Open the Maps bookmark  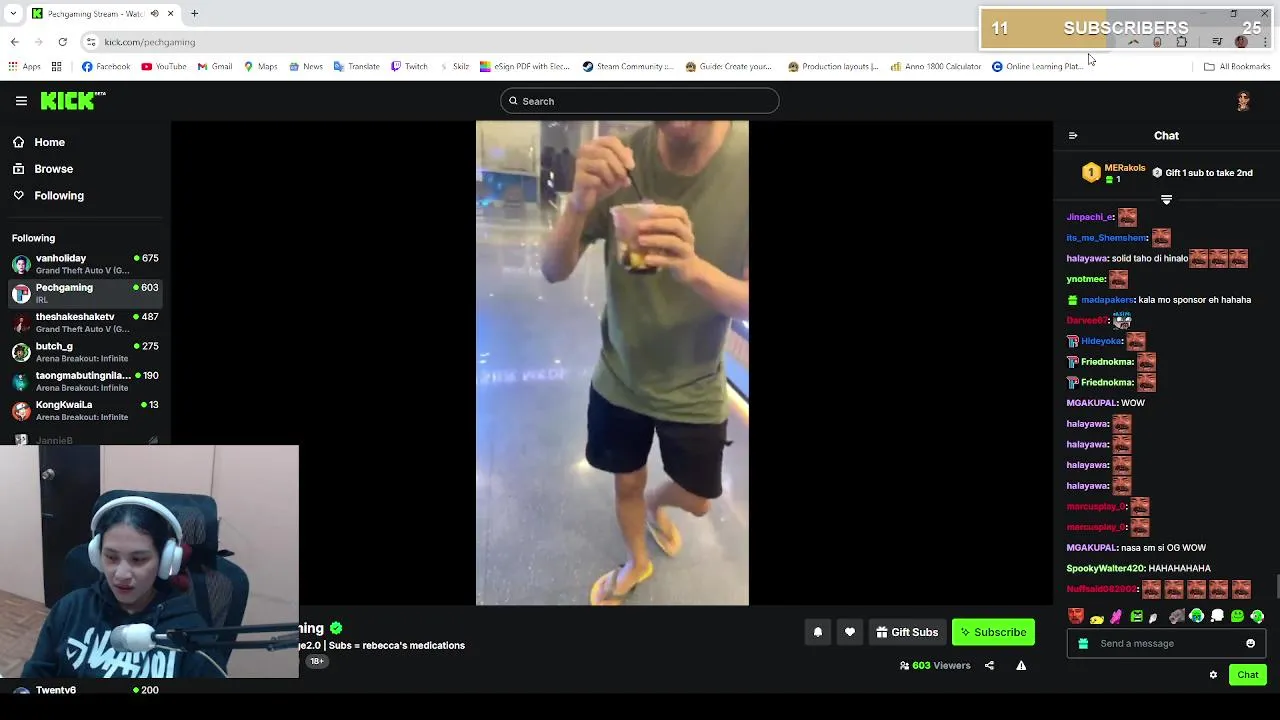[x=261, y=67]
